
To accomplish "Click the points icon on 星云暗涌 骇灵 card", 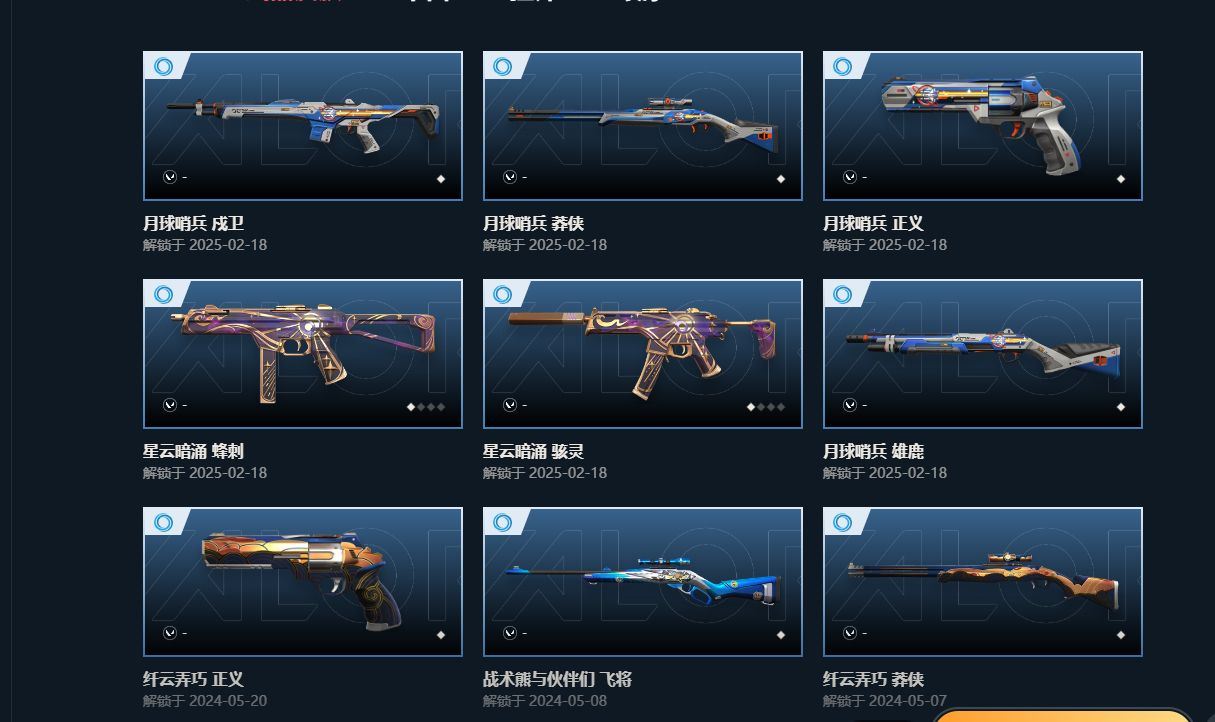I will pos(509,405).
